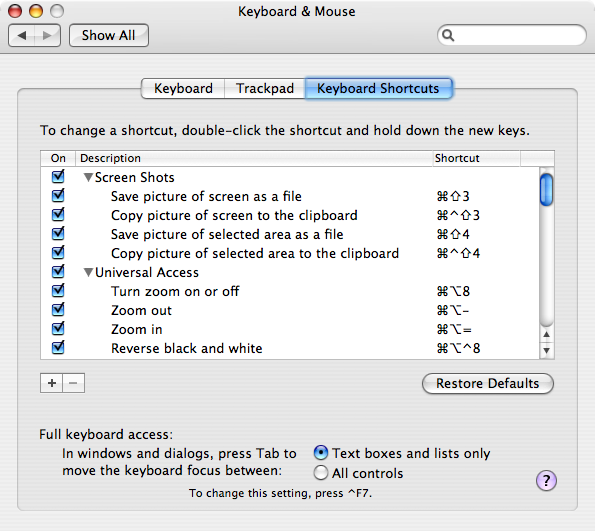Uncheck the Screen Shots group checkbox
The height and width of the screenshot is (531, 595).
[58, 176]
